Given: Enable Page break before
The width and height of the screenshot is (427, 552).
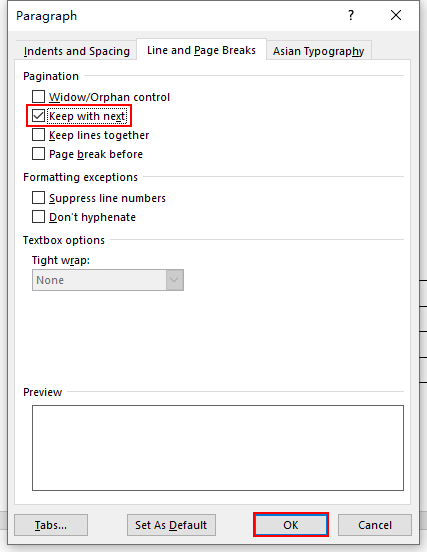Looking at the screenshot, I should [x=38, y=153].
